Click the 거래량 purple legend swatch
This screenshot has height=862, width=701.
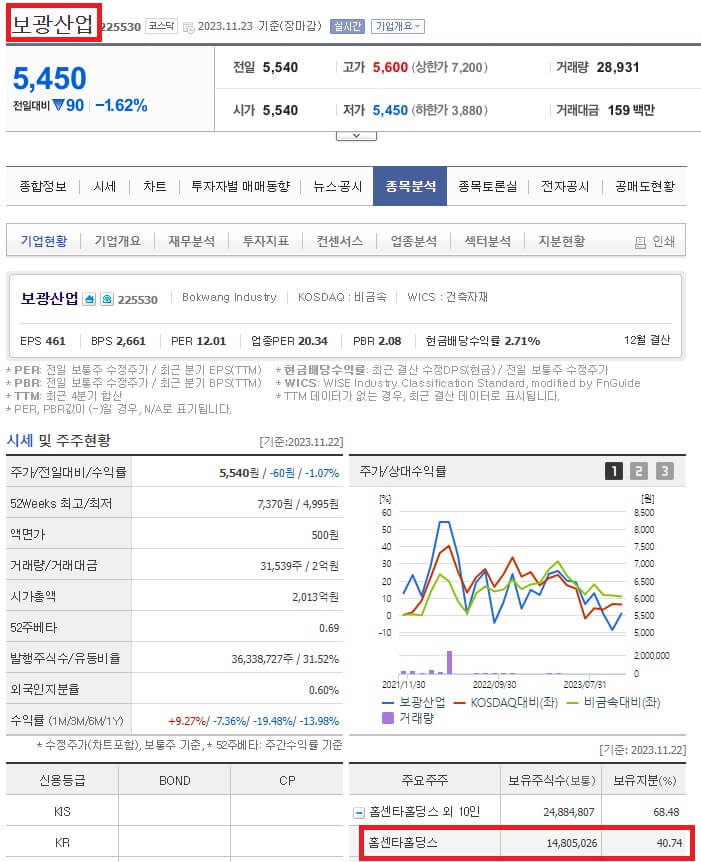(388, 718)
